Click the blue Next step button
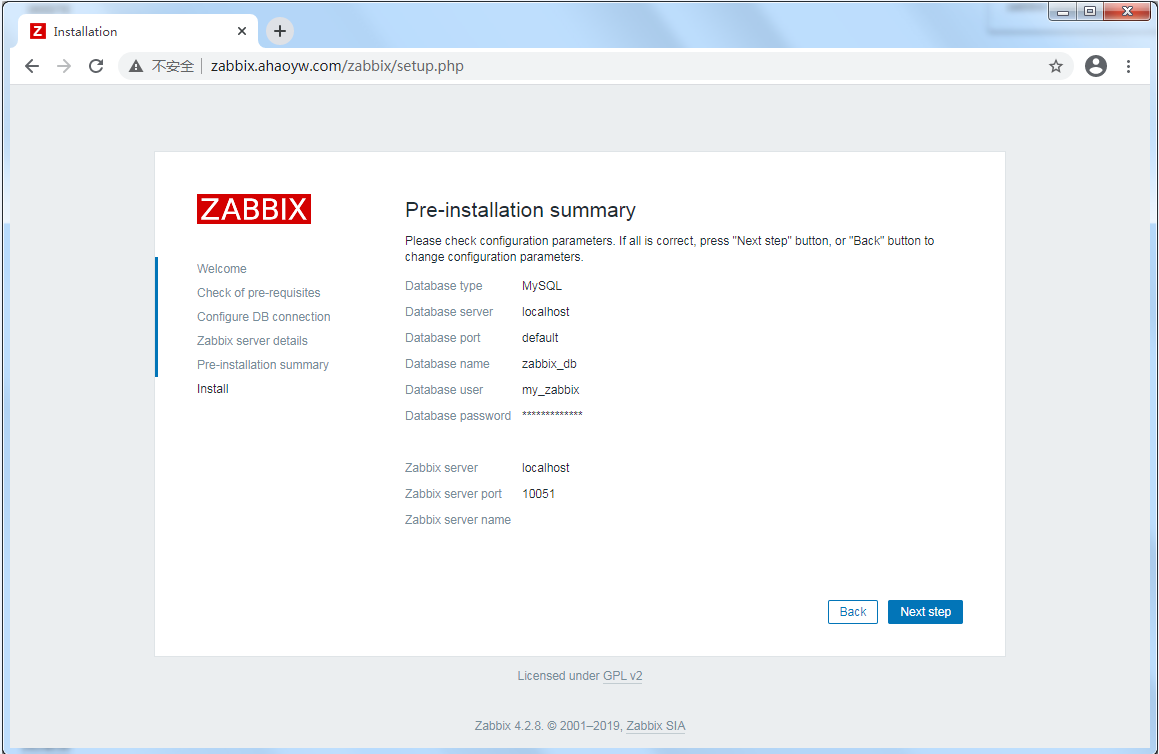Image resolution: width=1159 pixels, height=754 pixels. tap(925, 612)
